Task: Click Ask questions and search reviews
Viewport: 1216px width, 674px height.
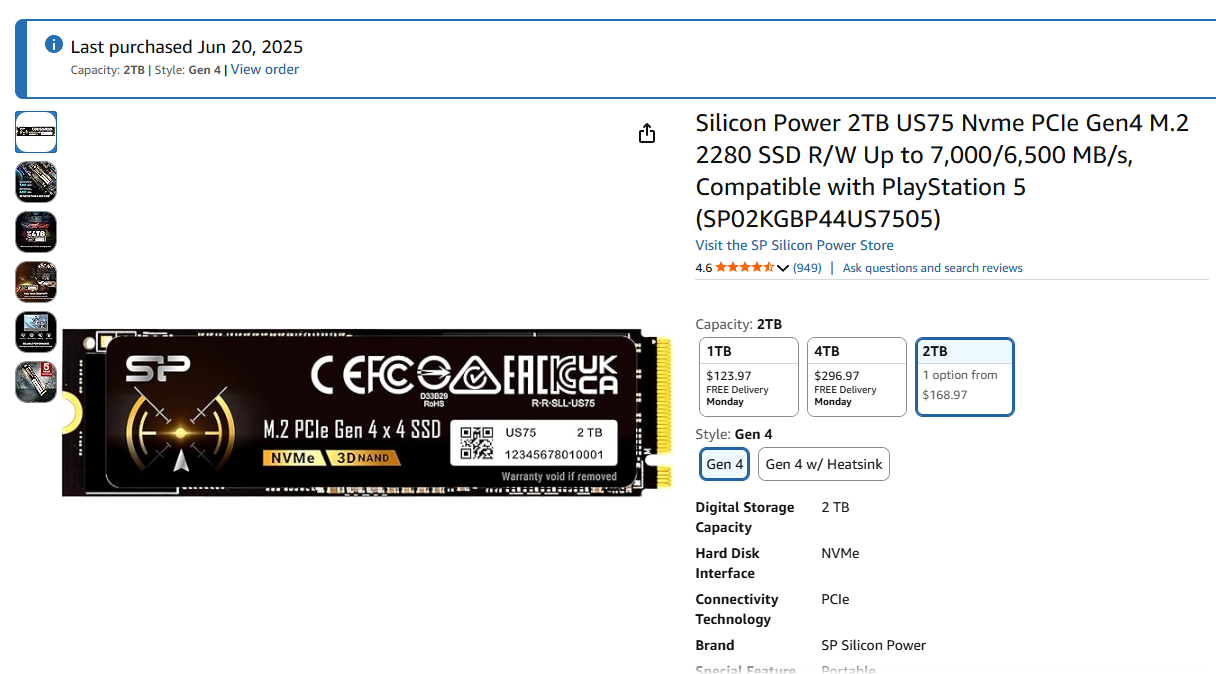Action: click(933, 268)
